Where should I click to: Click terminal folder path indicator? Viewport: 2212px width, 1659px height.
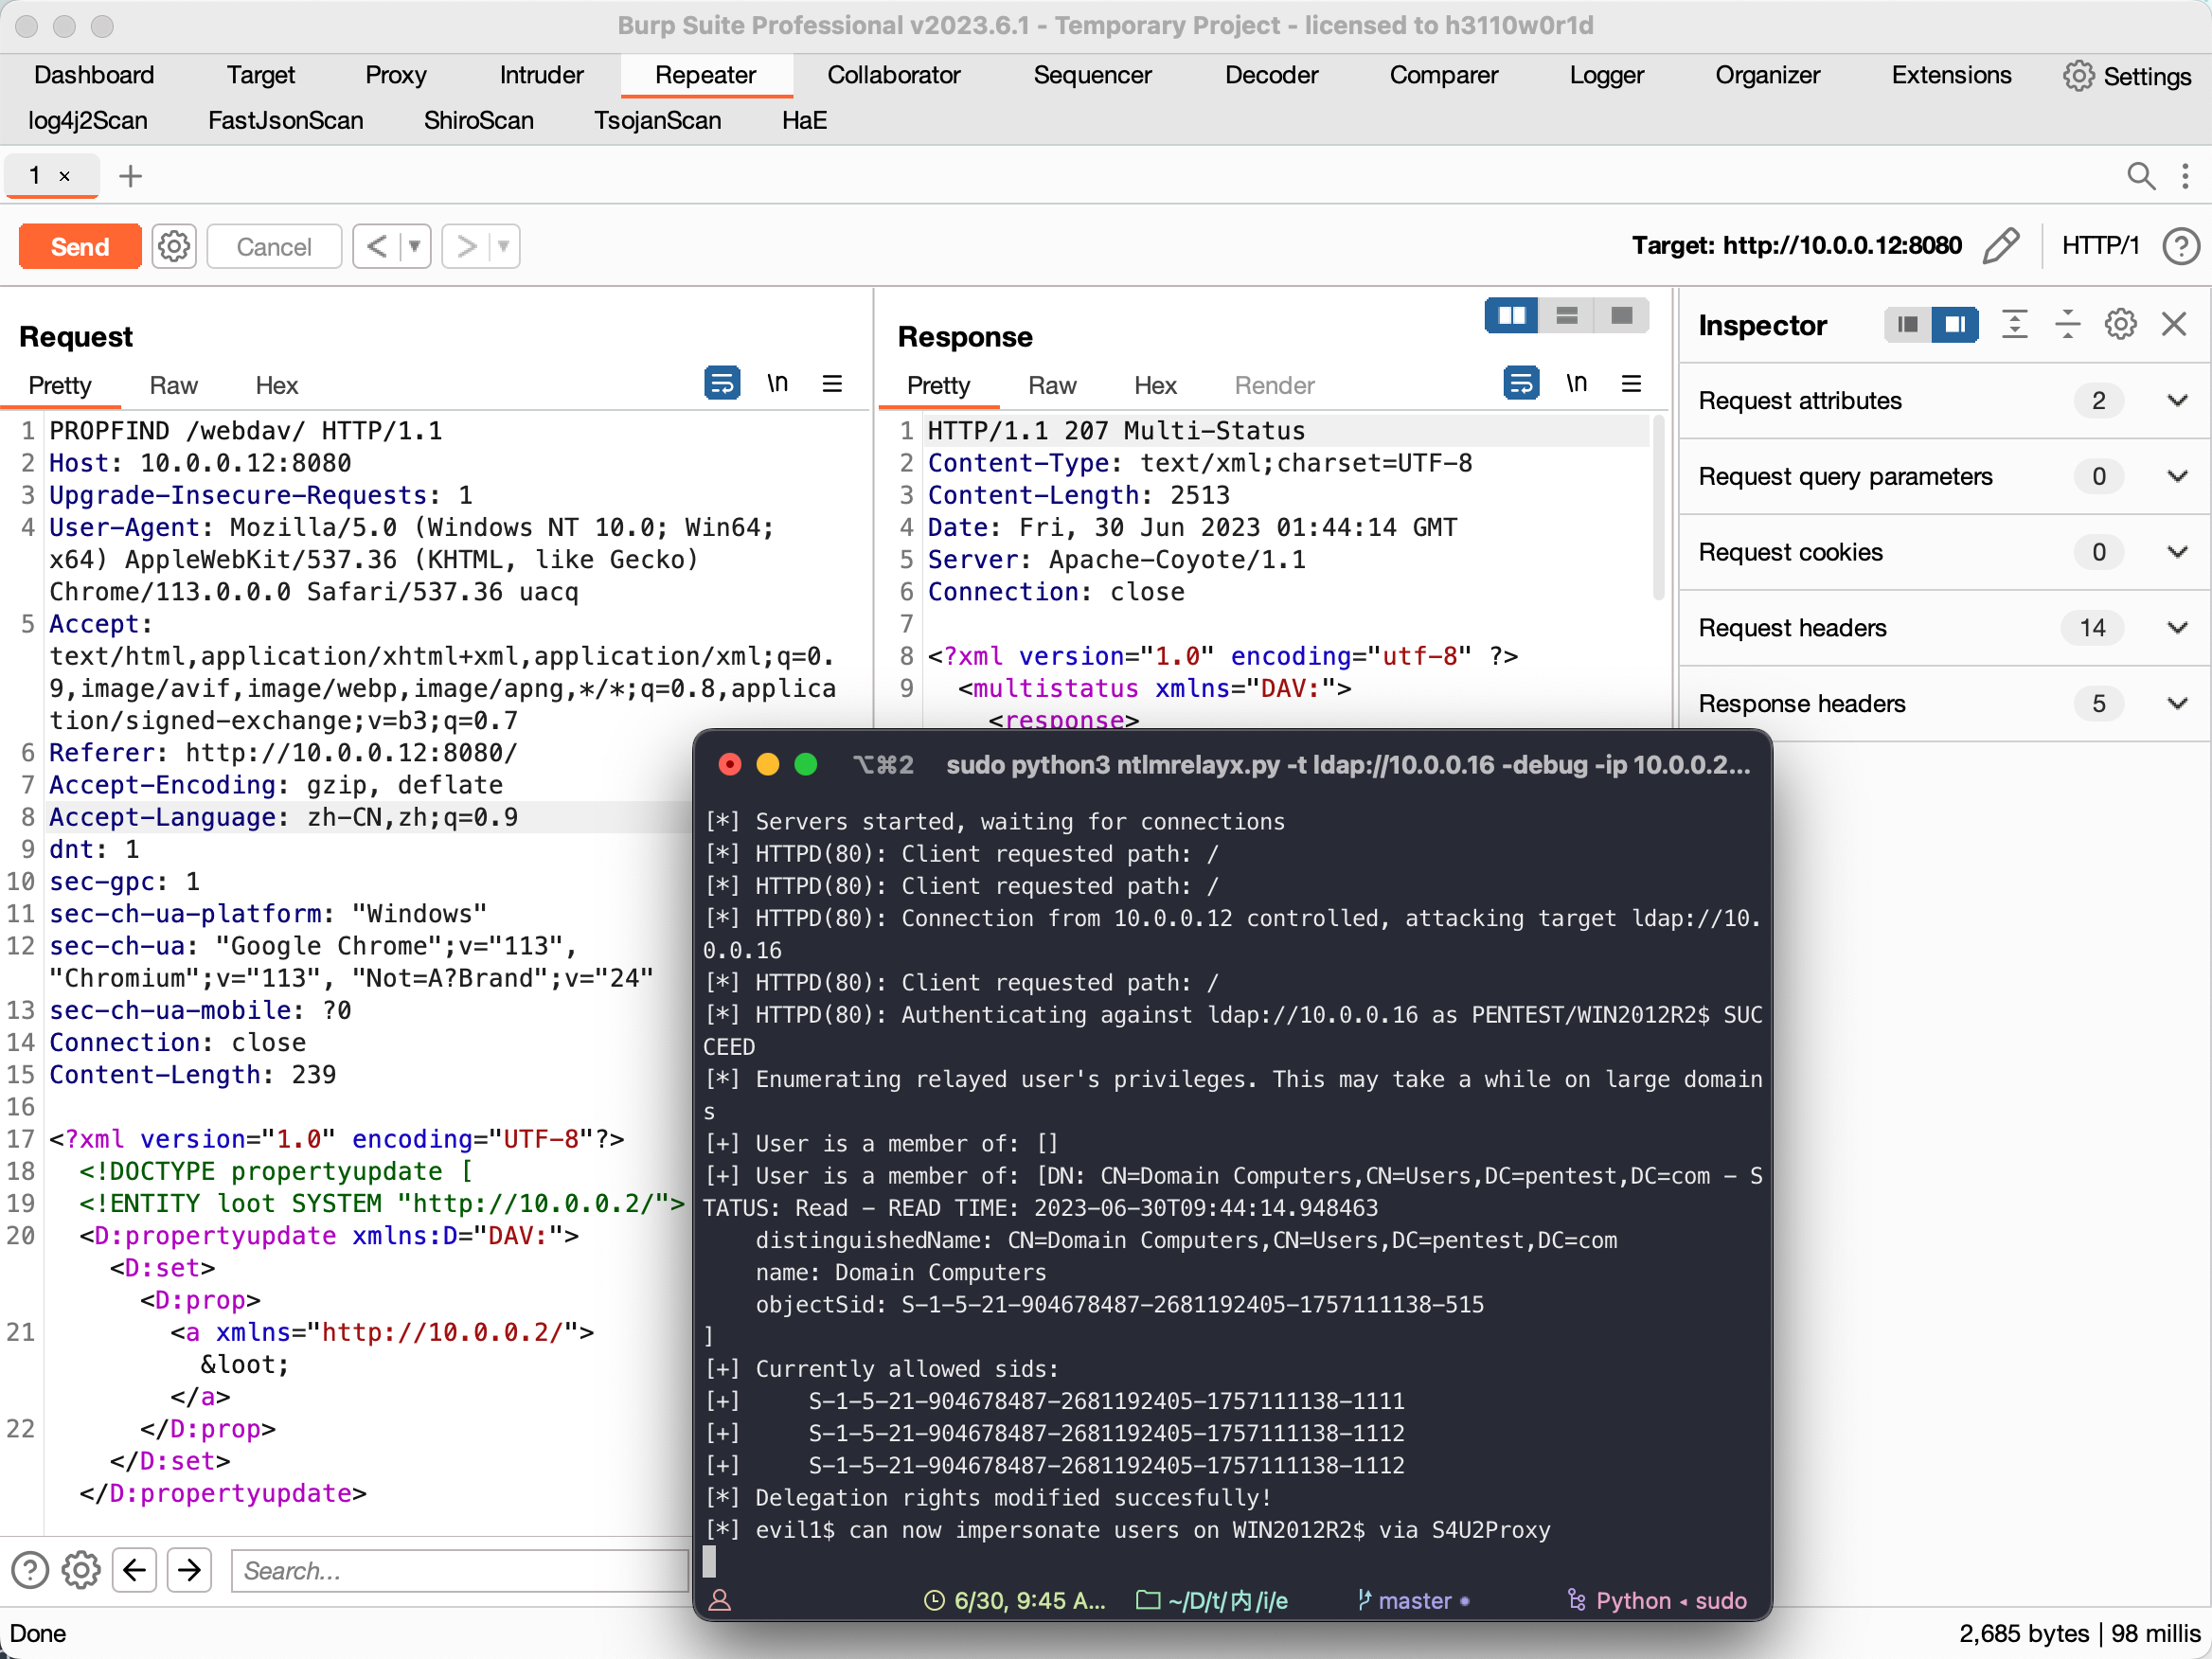point(1212,1601)
